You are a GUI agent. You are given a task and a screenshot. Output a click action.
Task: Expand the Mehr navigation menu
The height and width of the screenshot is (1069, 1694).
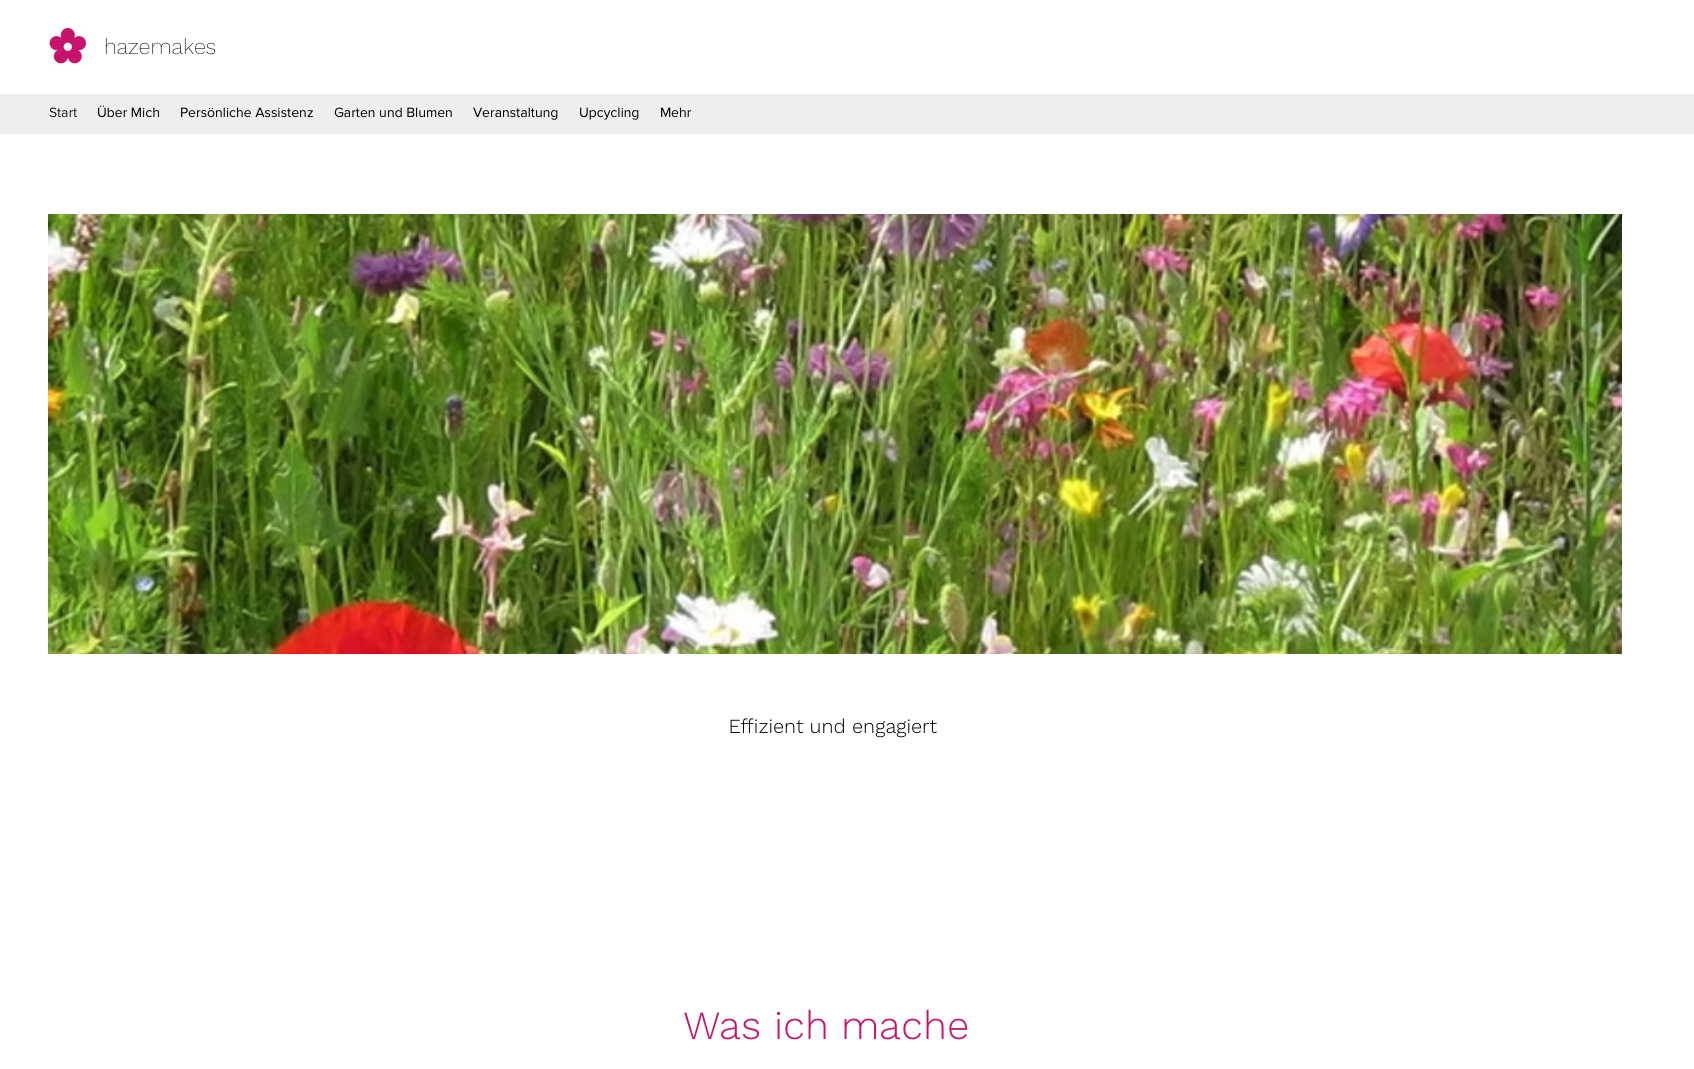pos(675,113)
